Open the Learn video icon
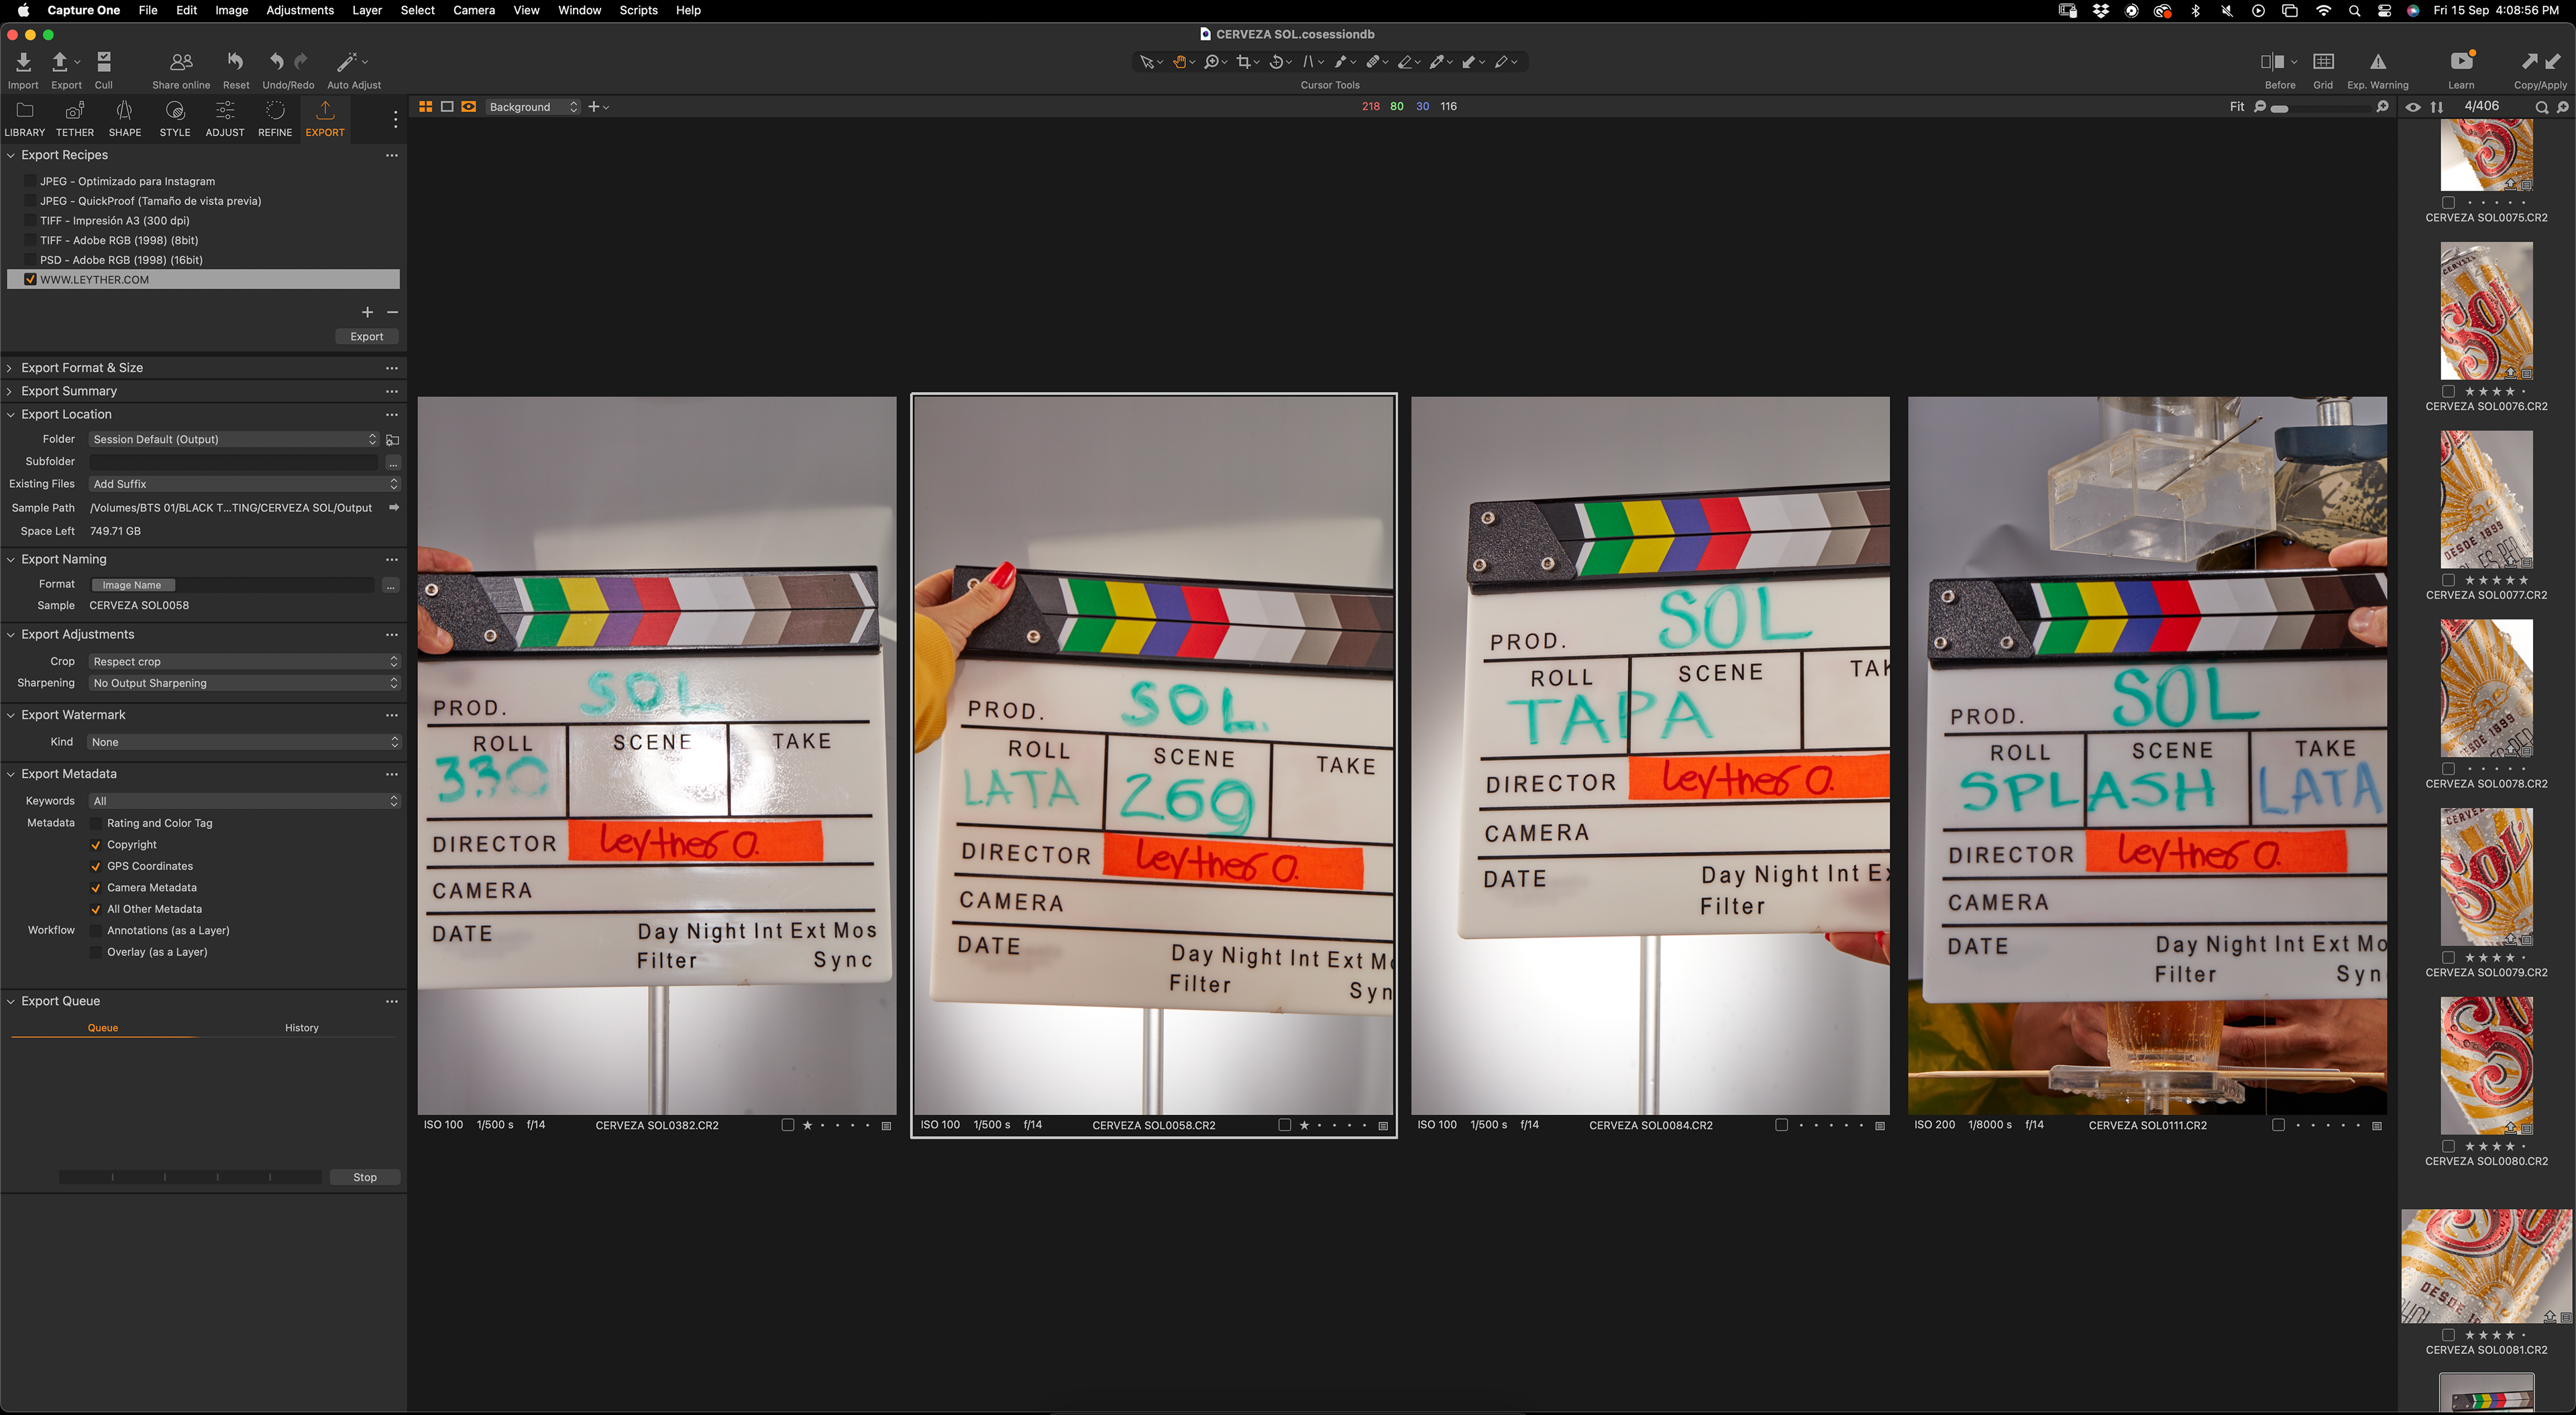The height and width of the screenshot is (1415, 2576). pos(2461,61)
